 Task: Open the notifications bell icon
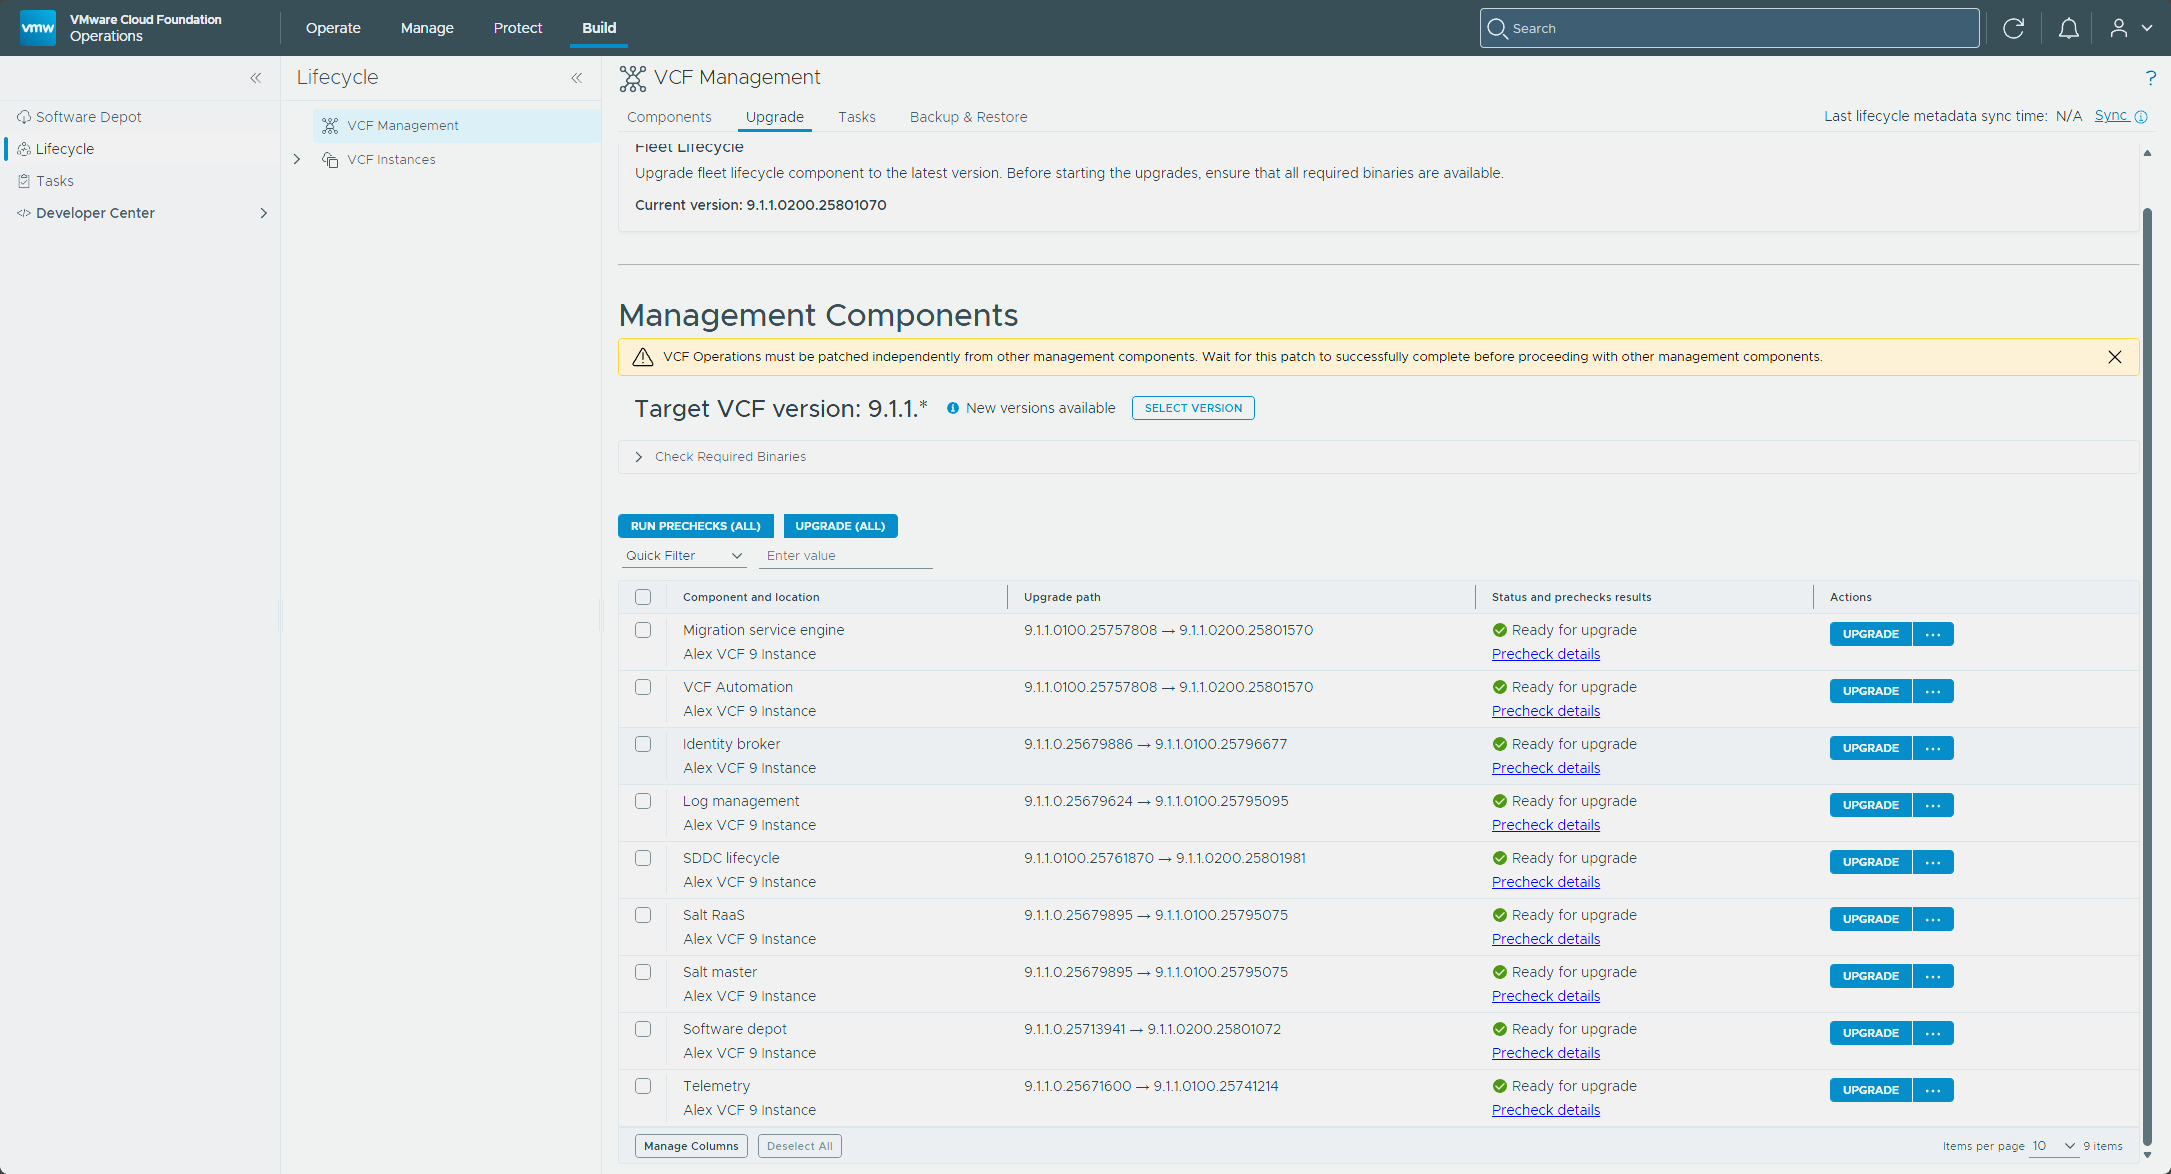(x=2069, y=28)
